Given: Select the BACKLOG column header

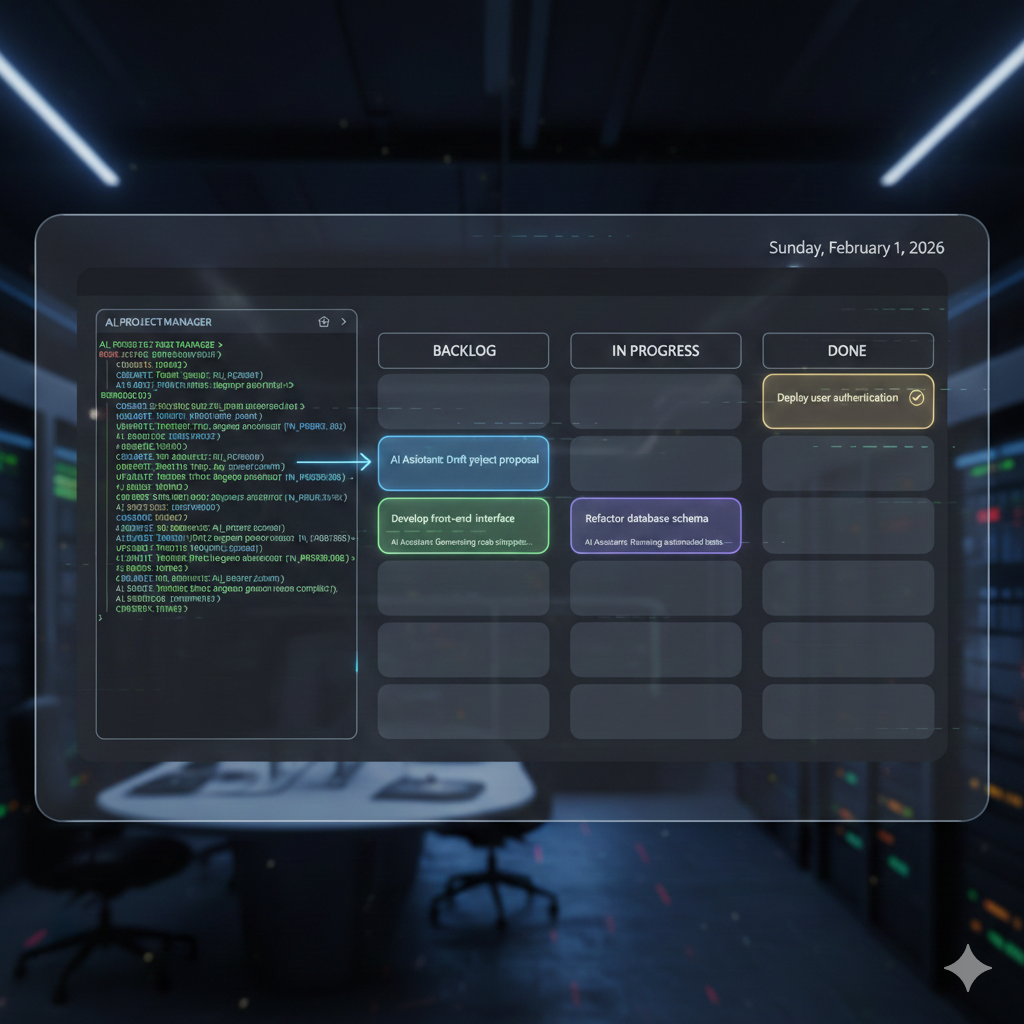Looking at the screenshot, I should point(463,350).
